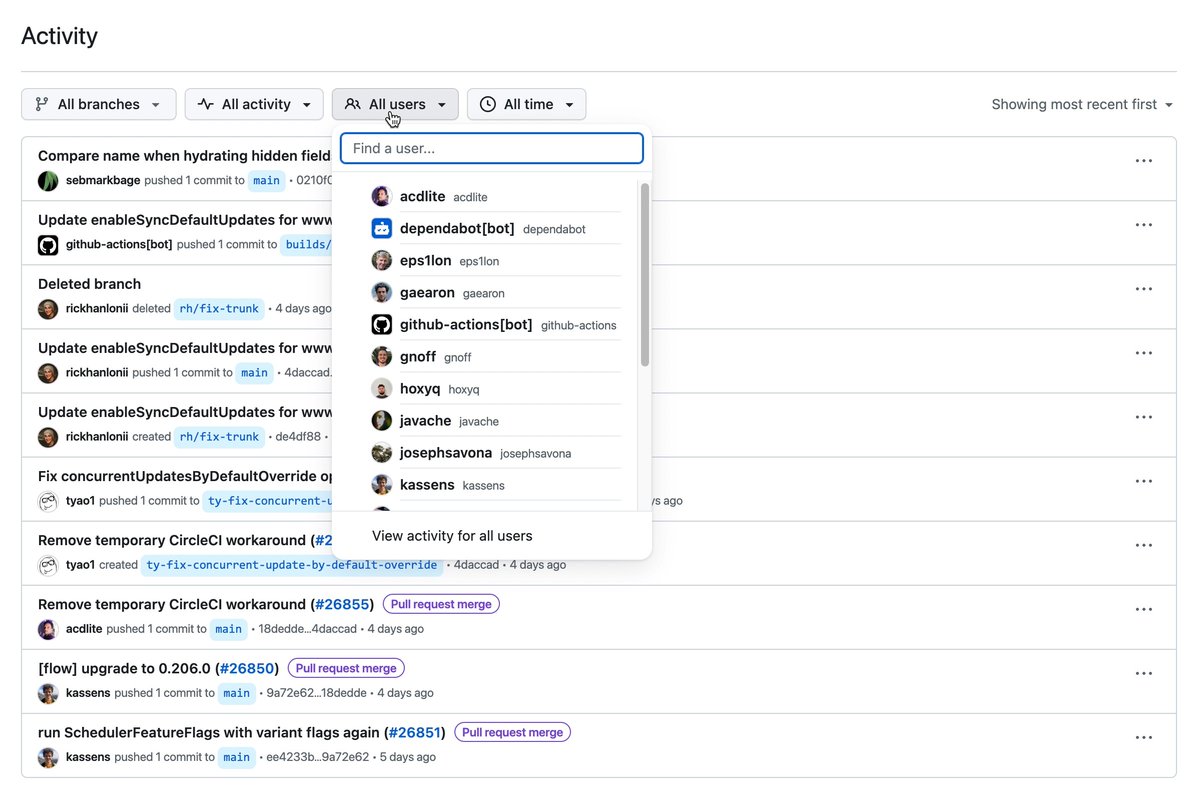
Task: Open rh/fix-trunk label in Deleted branch row
Action: 219,309
